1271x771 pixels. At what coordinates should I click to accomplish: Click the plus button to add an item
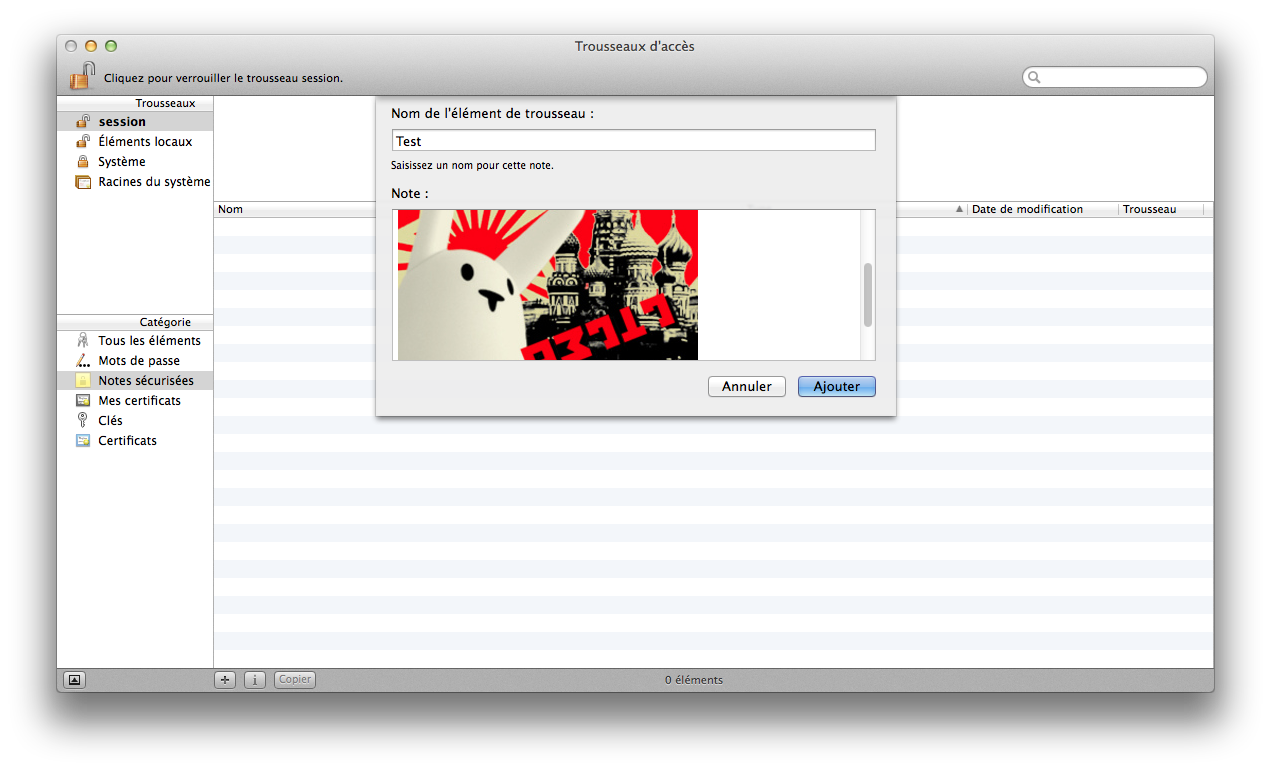[x=225, y=680]
